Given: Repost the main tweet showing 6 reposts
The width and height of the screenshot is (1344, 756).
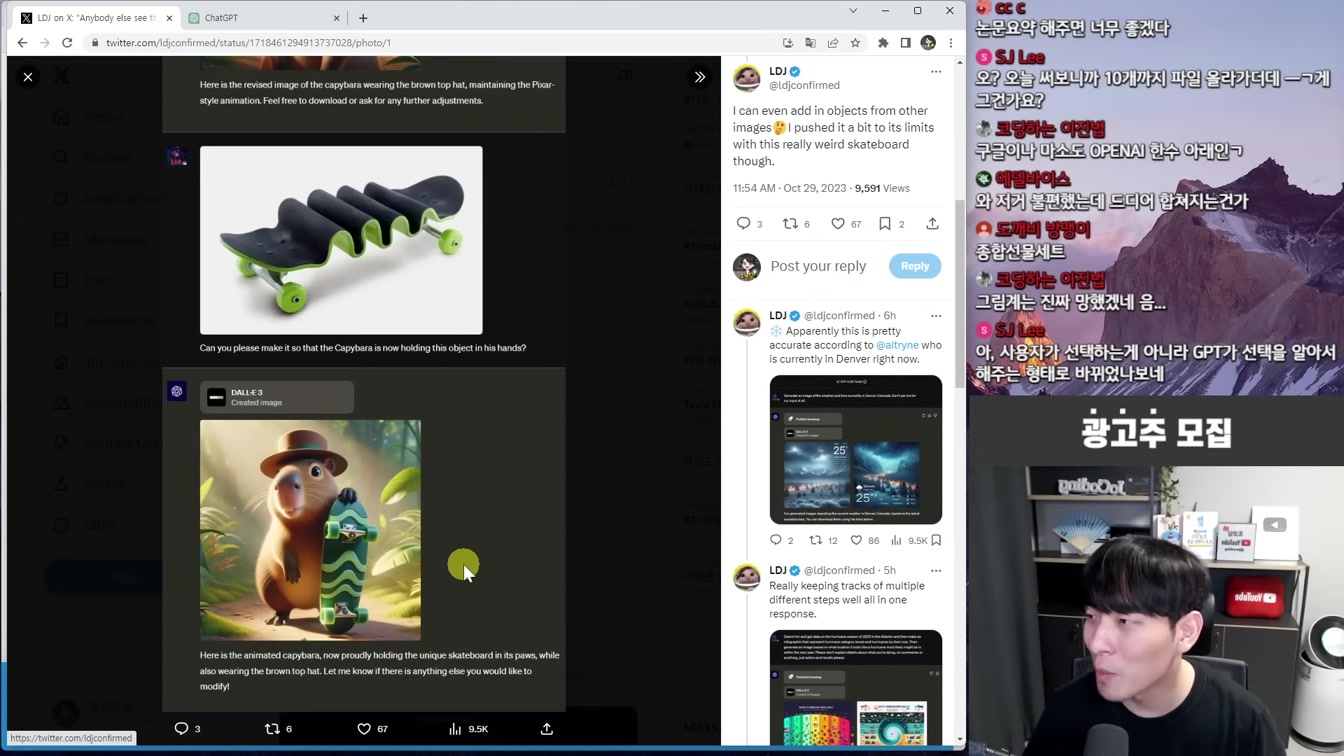Looking at the screenshot, I should coord(790,224).
